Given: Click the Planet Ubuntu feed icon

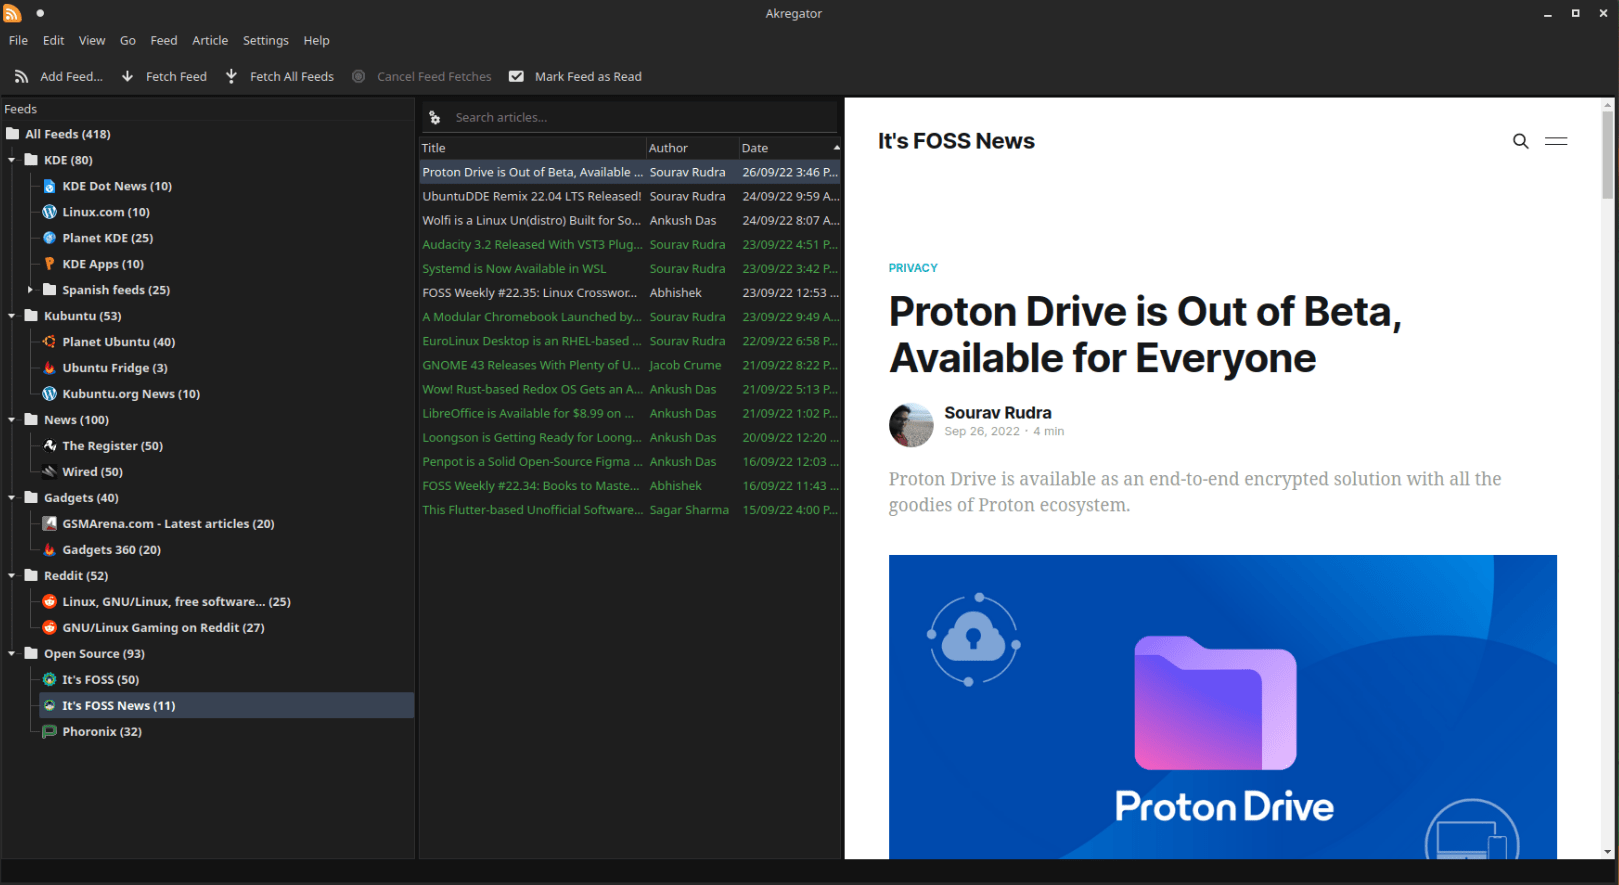Looking at the screenshot, I should 49,342.
